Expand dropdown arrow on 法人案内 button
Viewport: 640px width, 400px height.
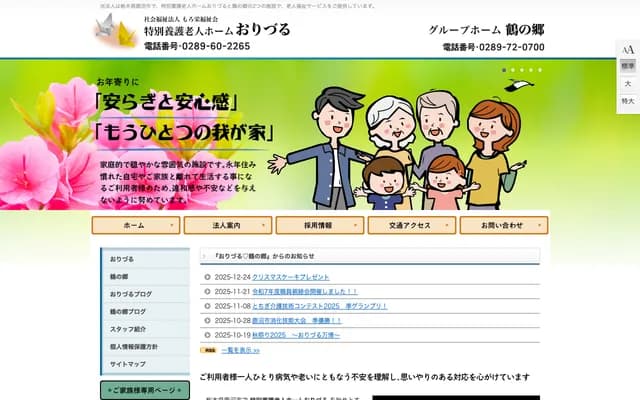point(263,225)
